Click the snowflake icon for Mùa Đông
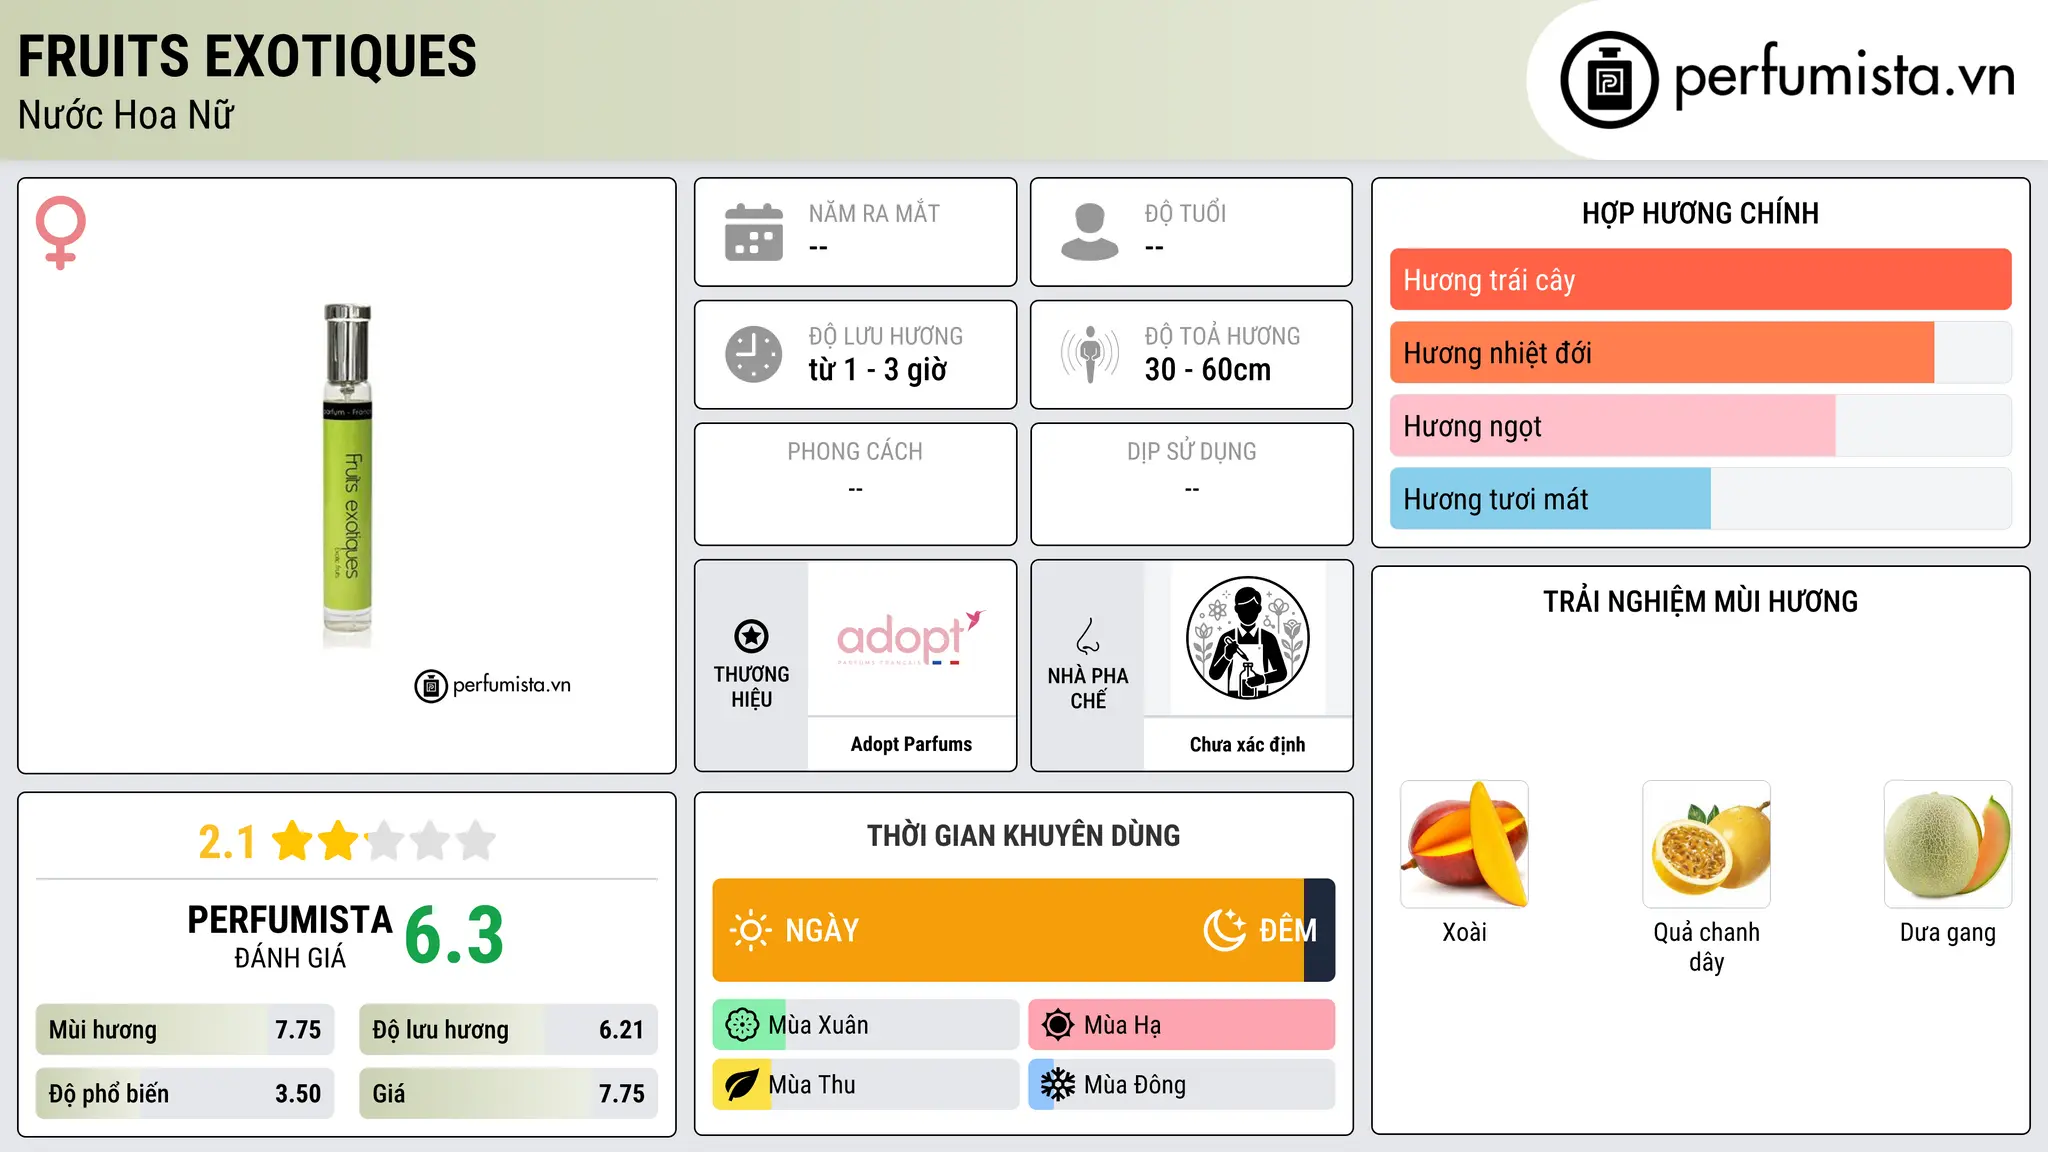This screenshot has height=1152, width=2048. 1058,1085
